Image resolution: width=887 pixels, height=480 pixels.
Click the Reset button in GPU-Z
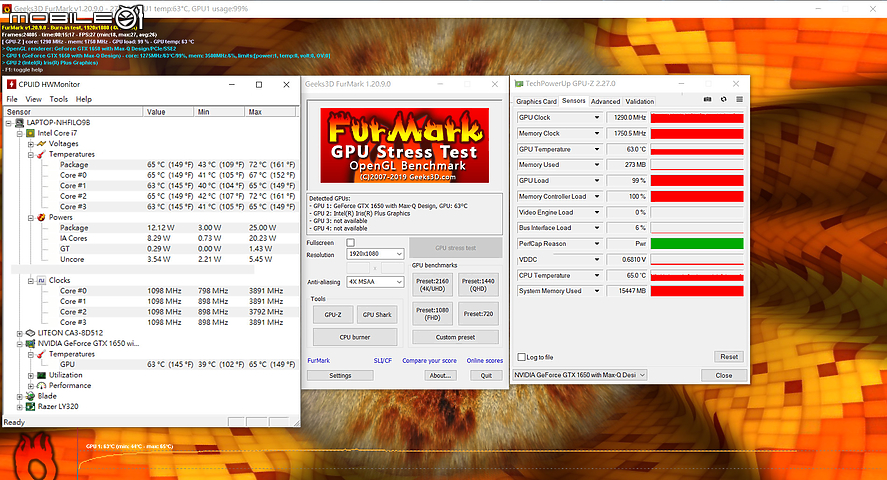(x=729, y=357)
